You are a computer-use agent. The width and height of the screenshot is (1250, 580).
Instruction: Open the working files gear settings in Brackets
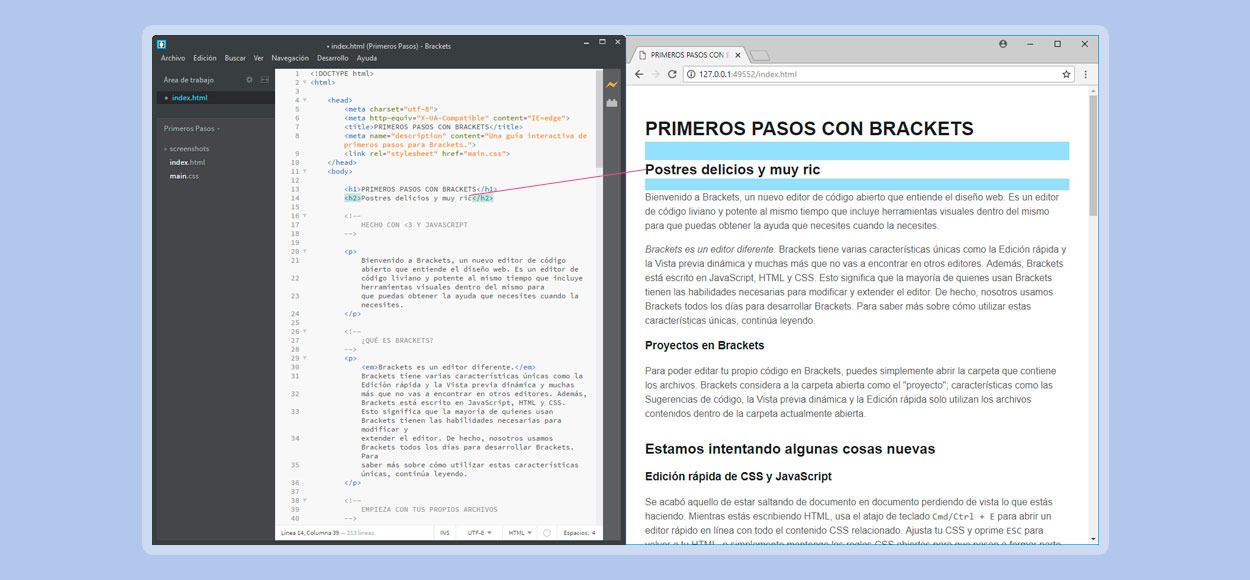pyautogui.click(x=249, y=80)
